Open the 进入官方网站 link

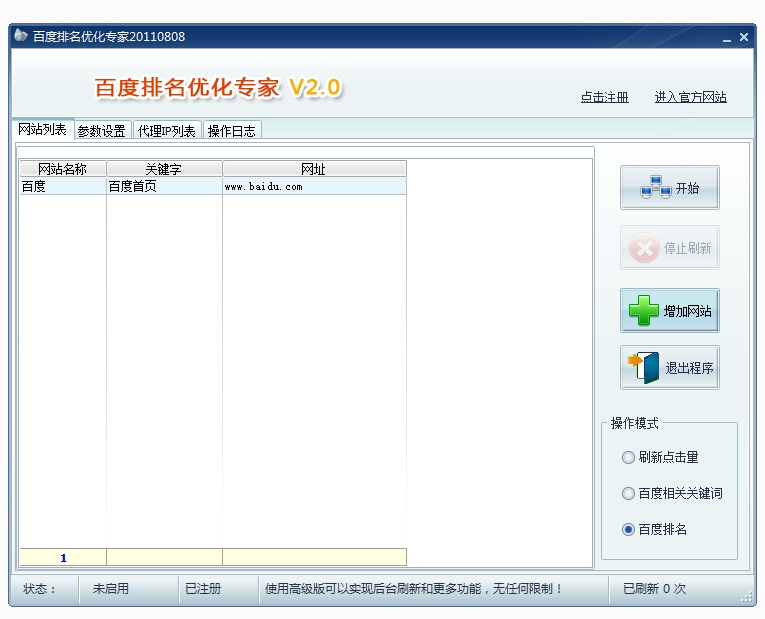(x=690, y=97)
